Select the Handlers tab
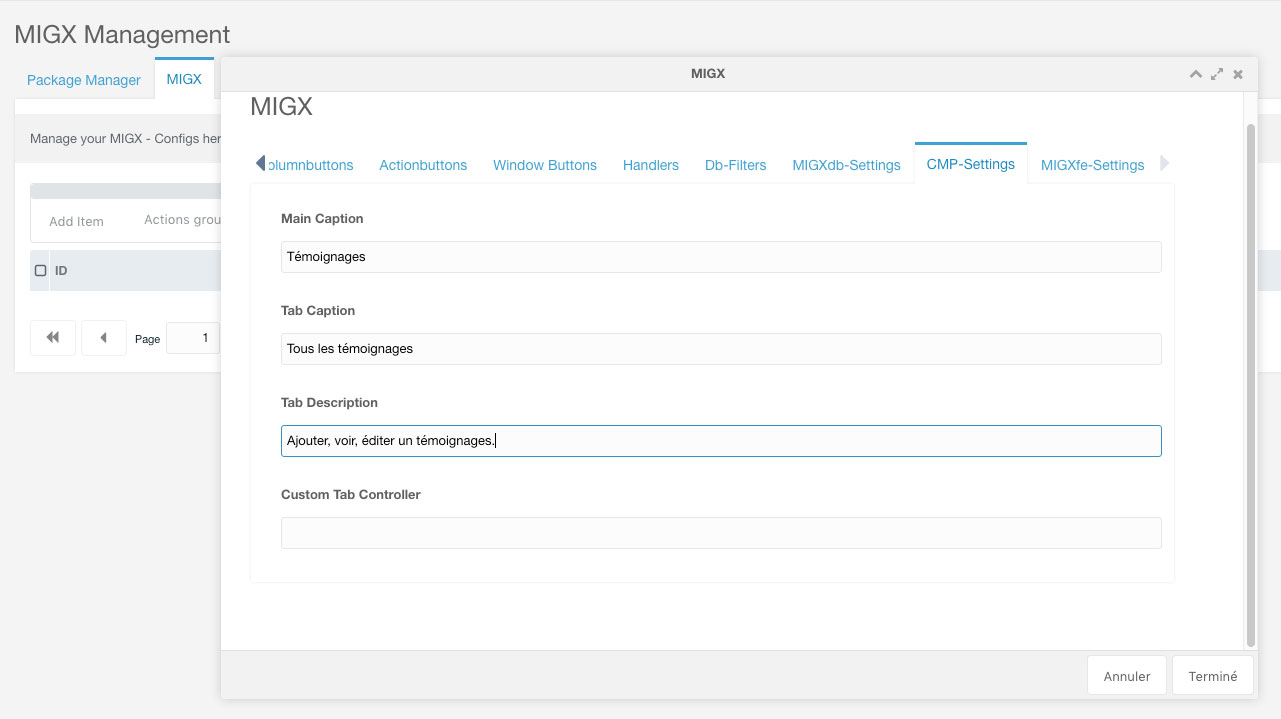This screenshot has height=719, width=1281. 651,165
